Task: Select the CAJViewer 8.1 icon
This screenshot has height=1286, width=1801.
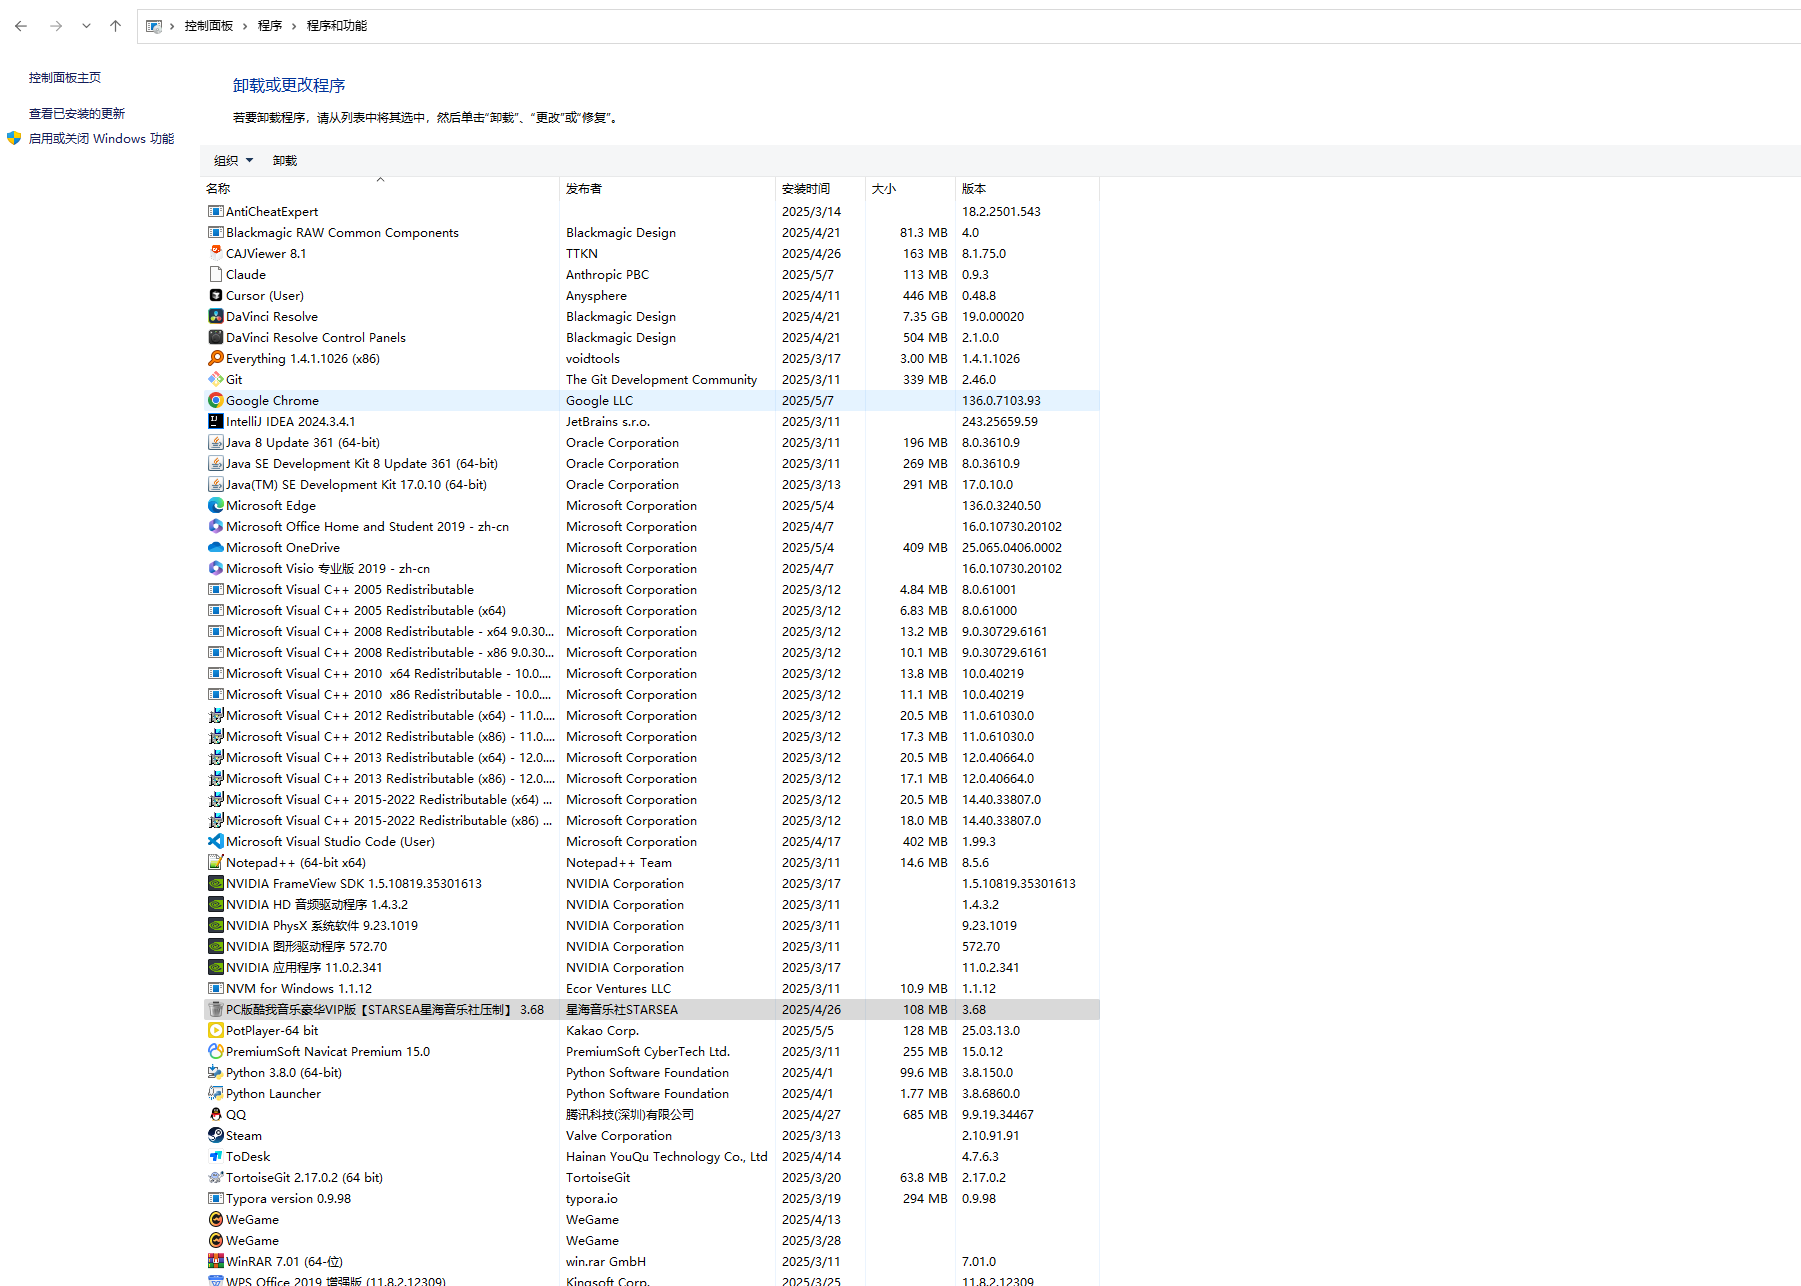Action: (215, 253)
